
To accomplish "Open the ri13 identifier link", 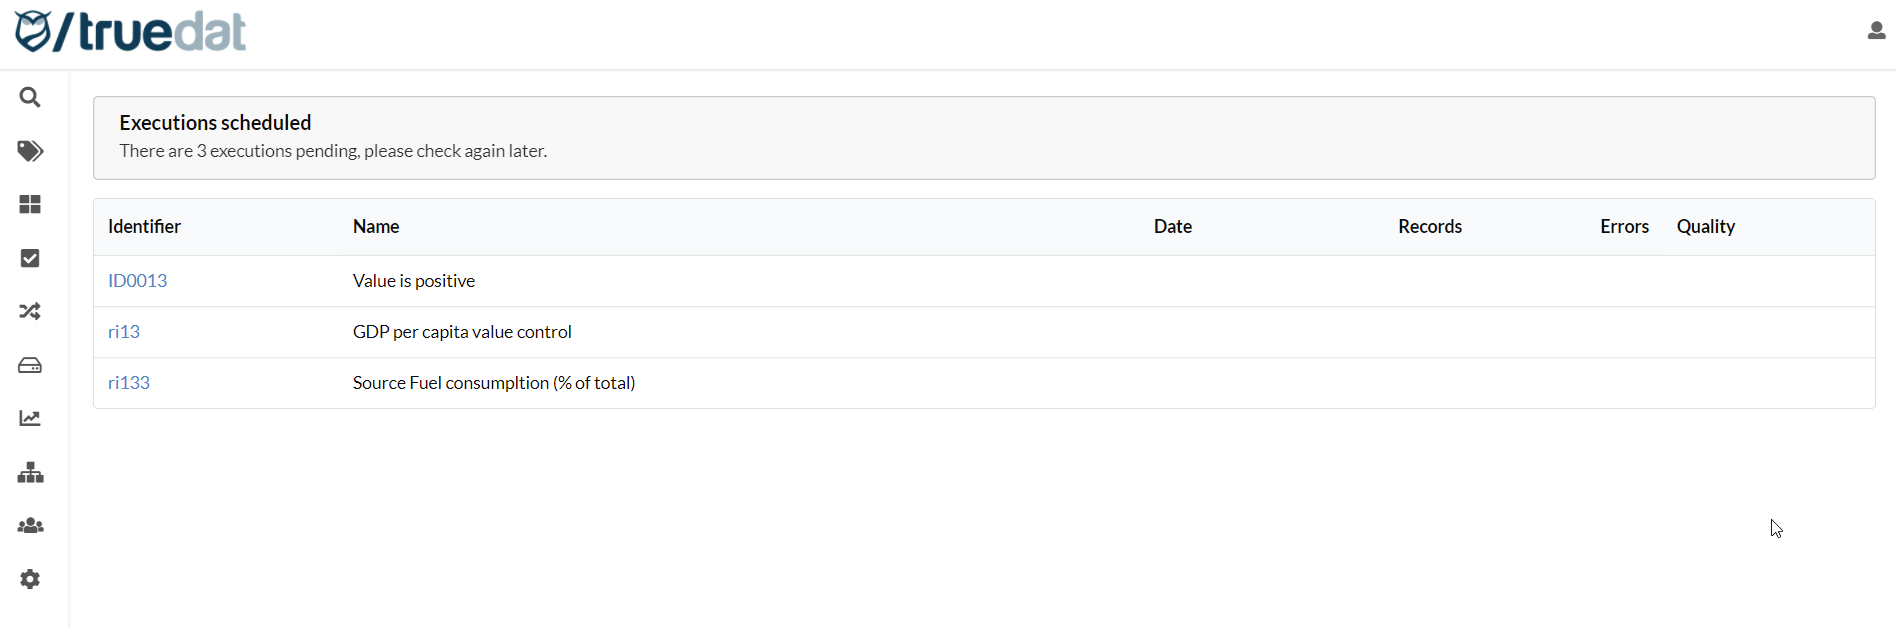I will coord(124,332).
